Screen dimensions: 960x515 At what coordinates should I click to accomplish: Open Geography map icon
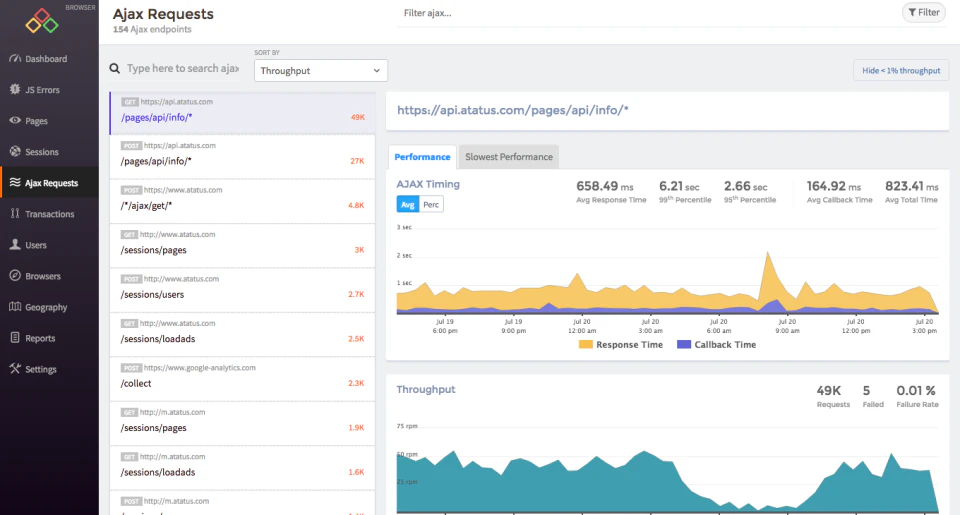pyautogui.click(x=15, y=307)
